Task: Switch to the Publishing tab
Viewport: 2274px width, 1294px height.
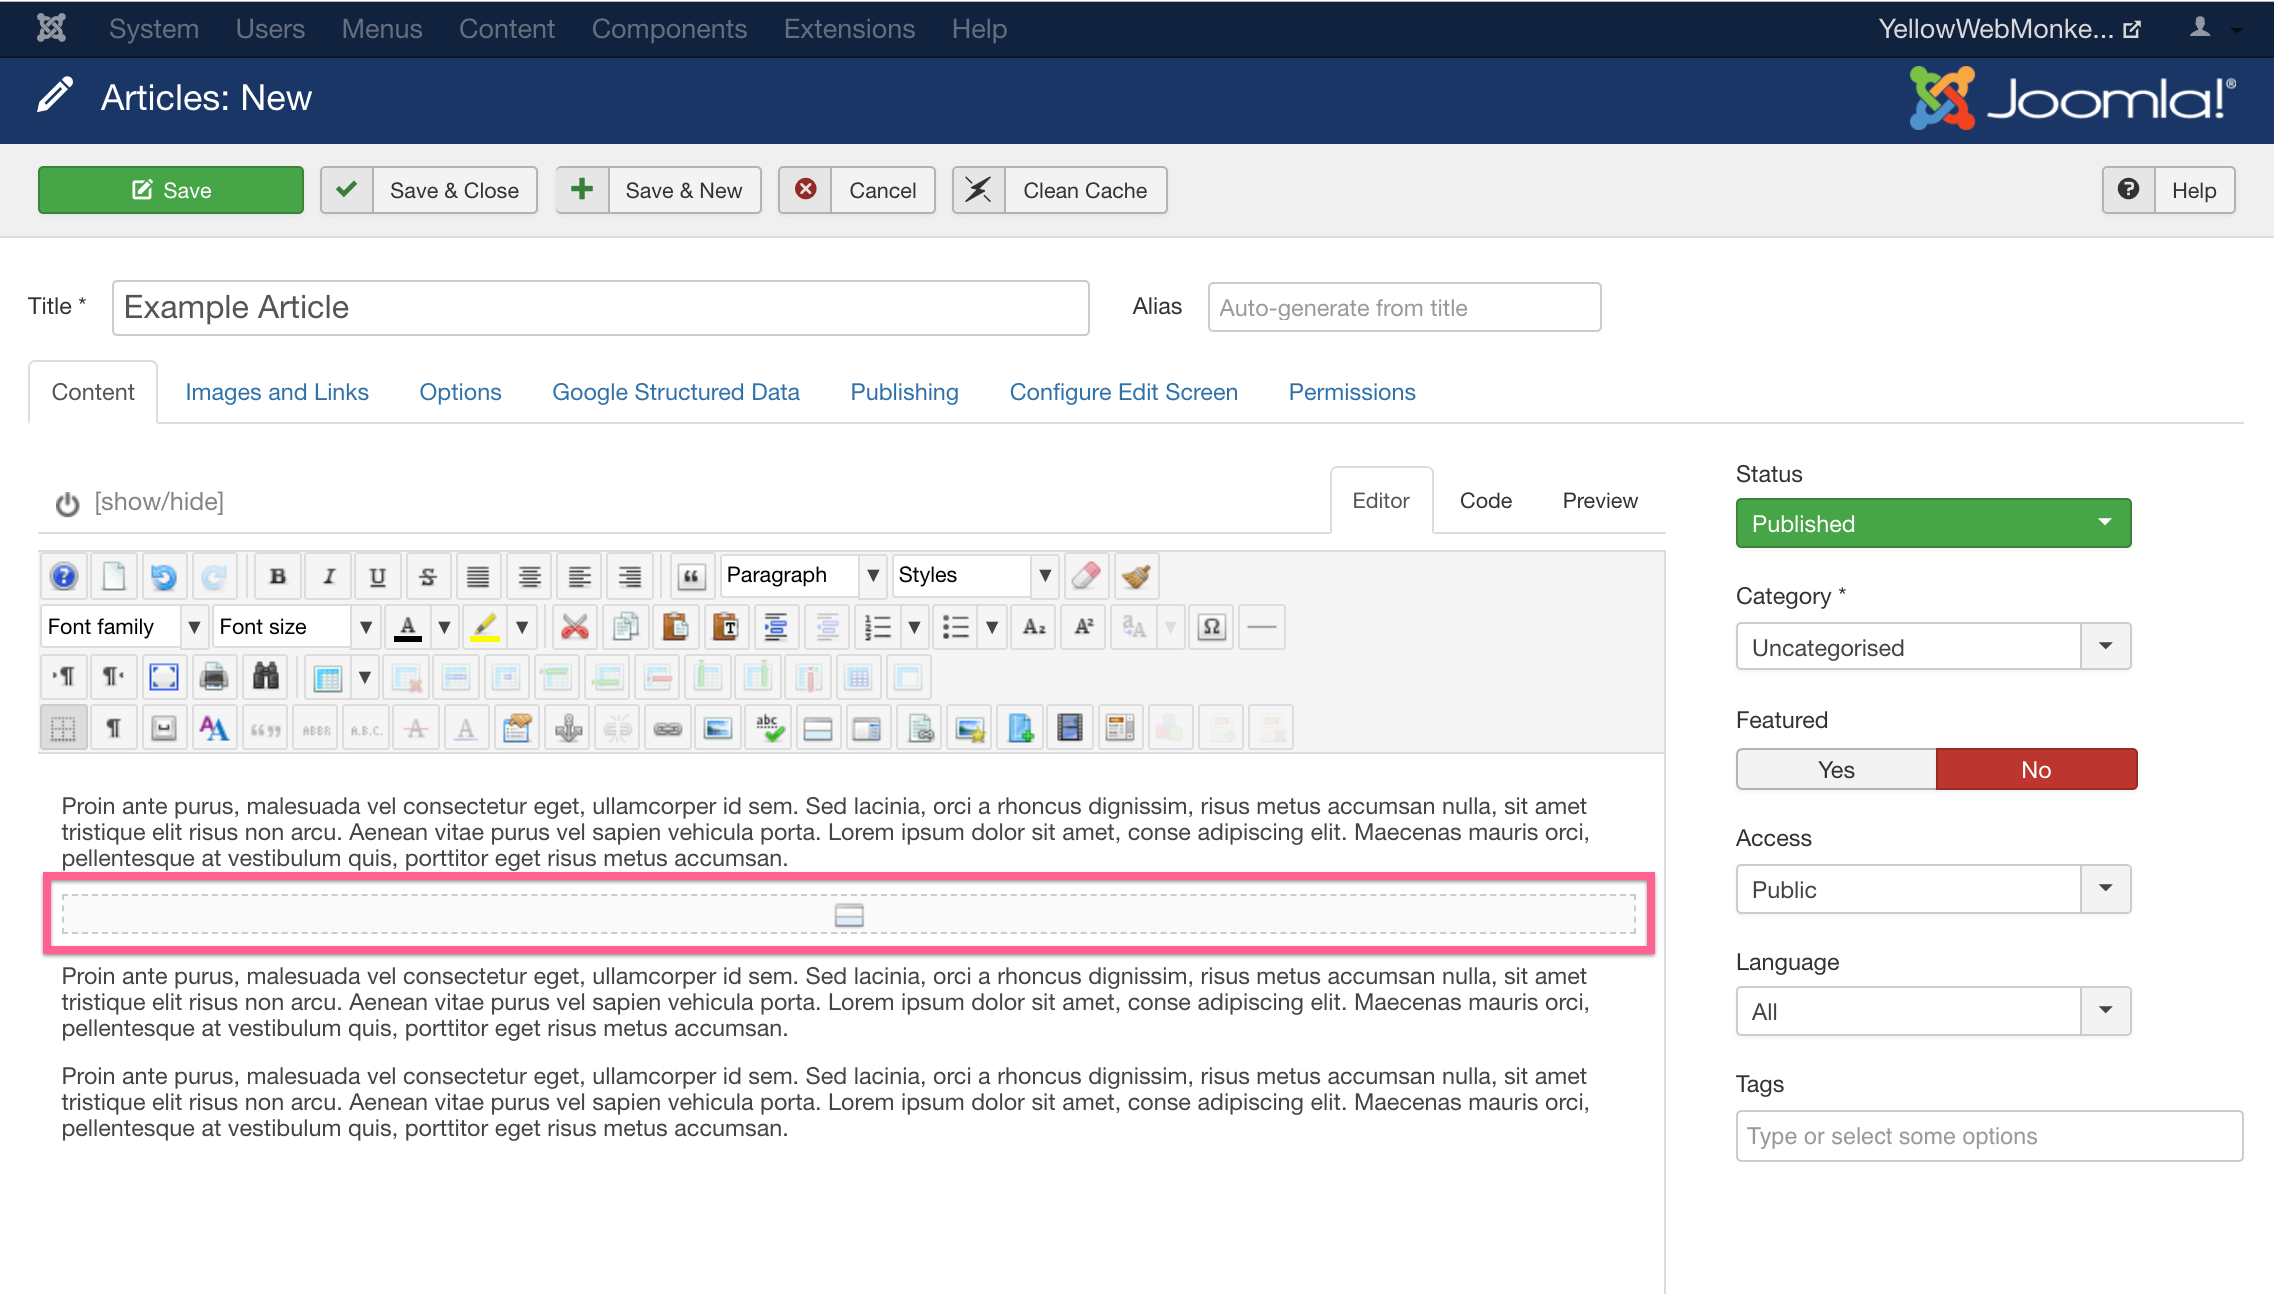Action: pyautogui.click(x=904, y=392)
